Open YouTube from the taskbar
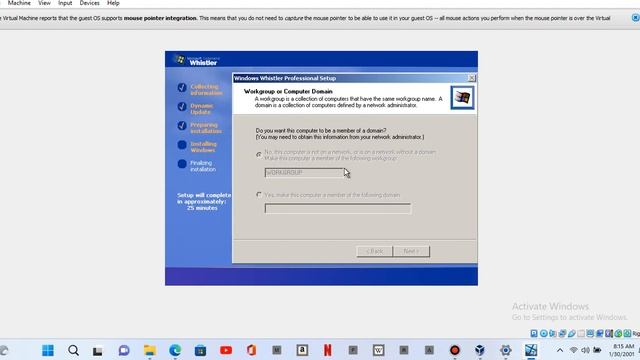640x360 pixels. point(226,350)
